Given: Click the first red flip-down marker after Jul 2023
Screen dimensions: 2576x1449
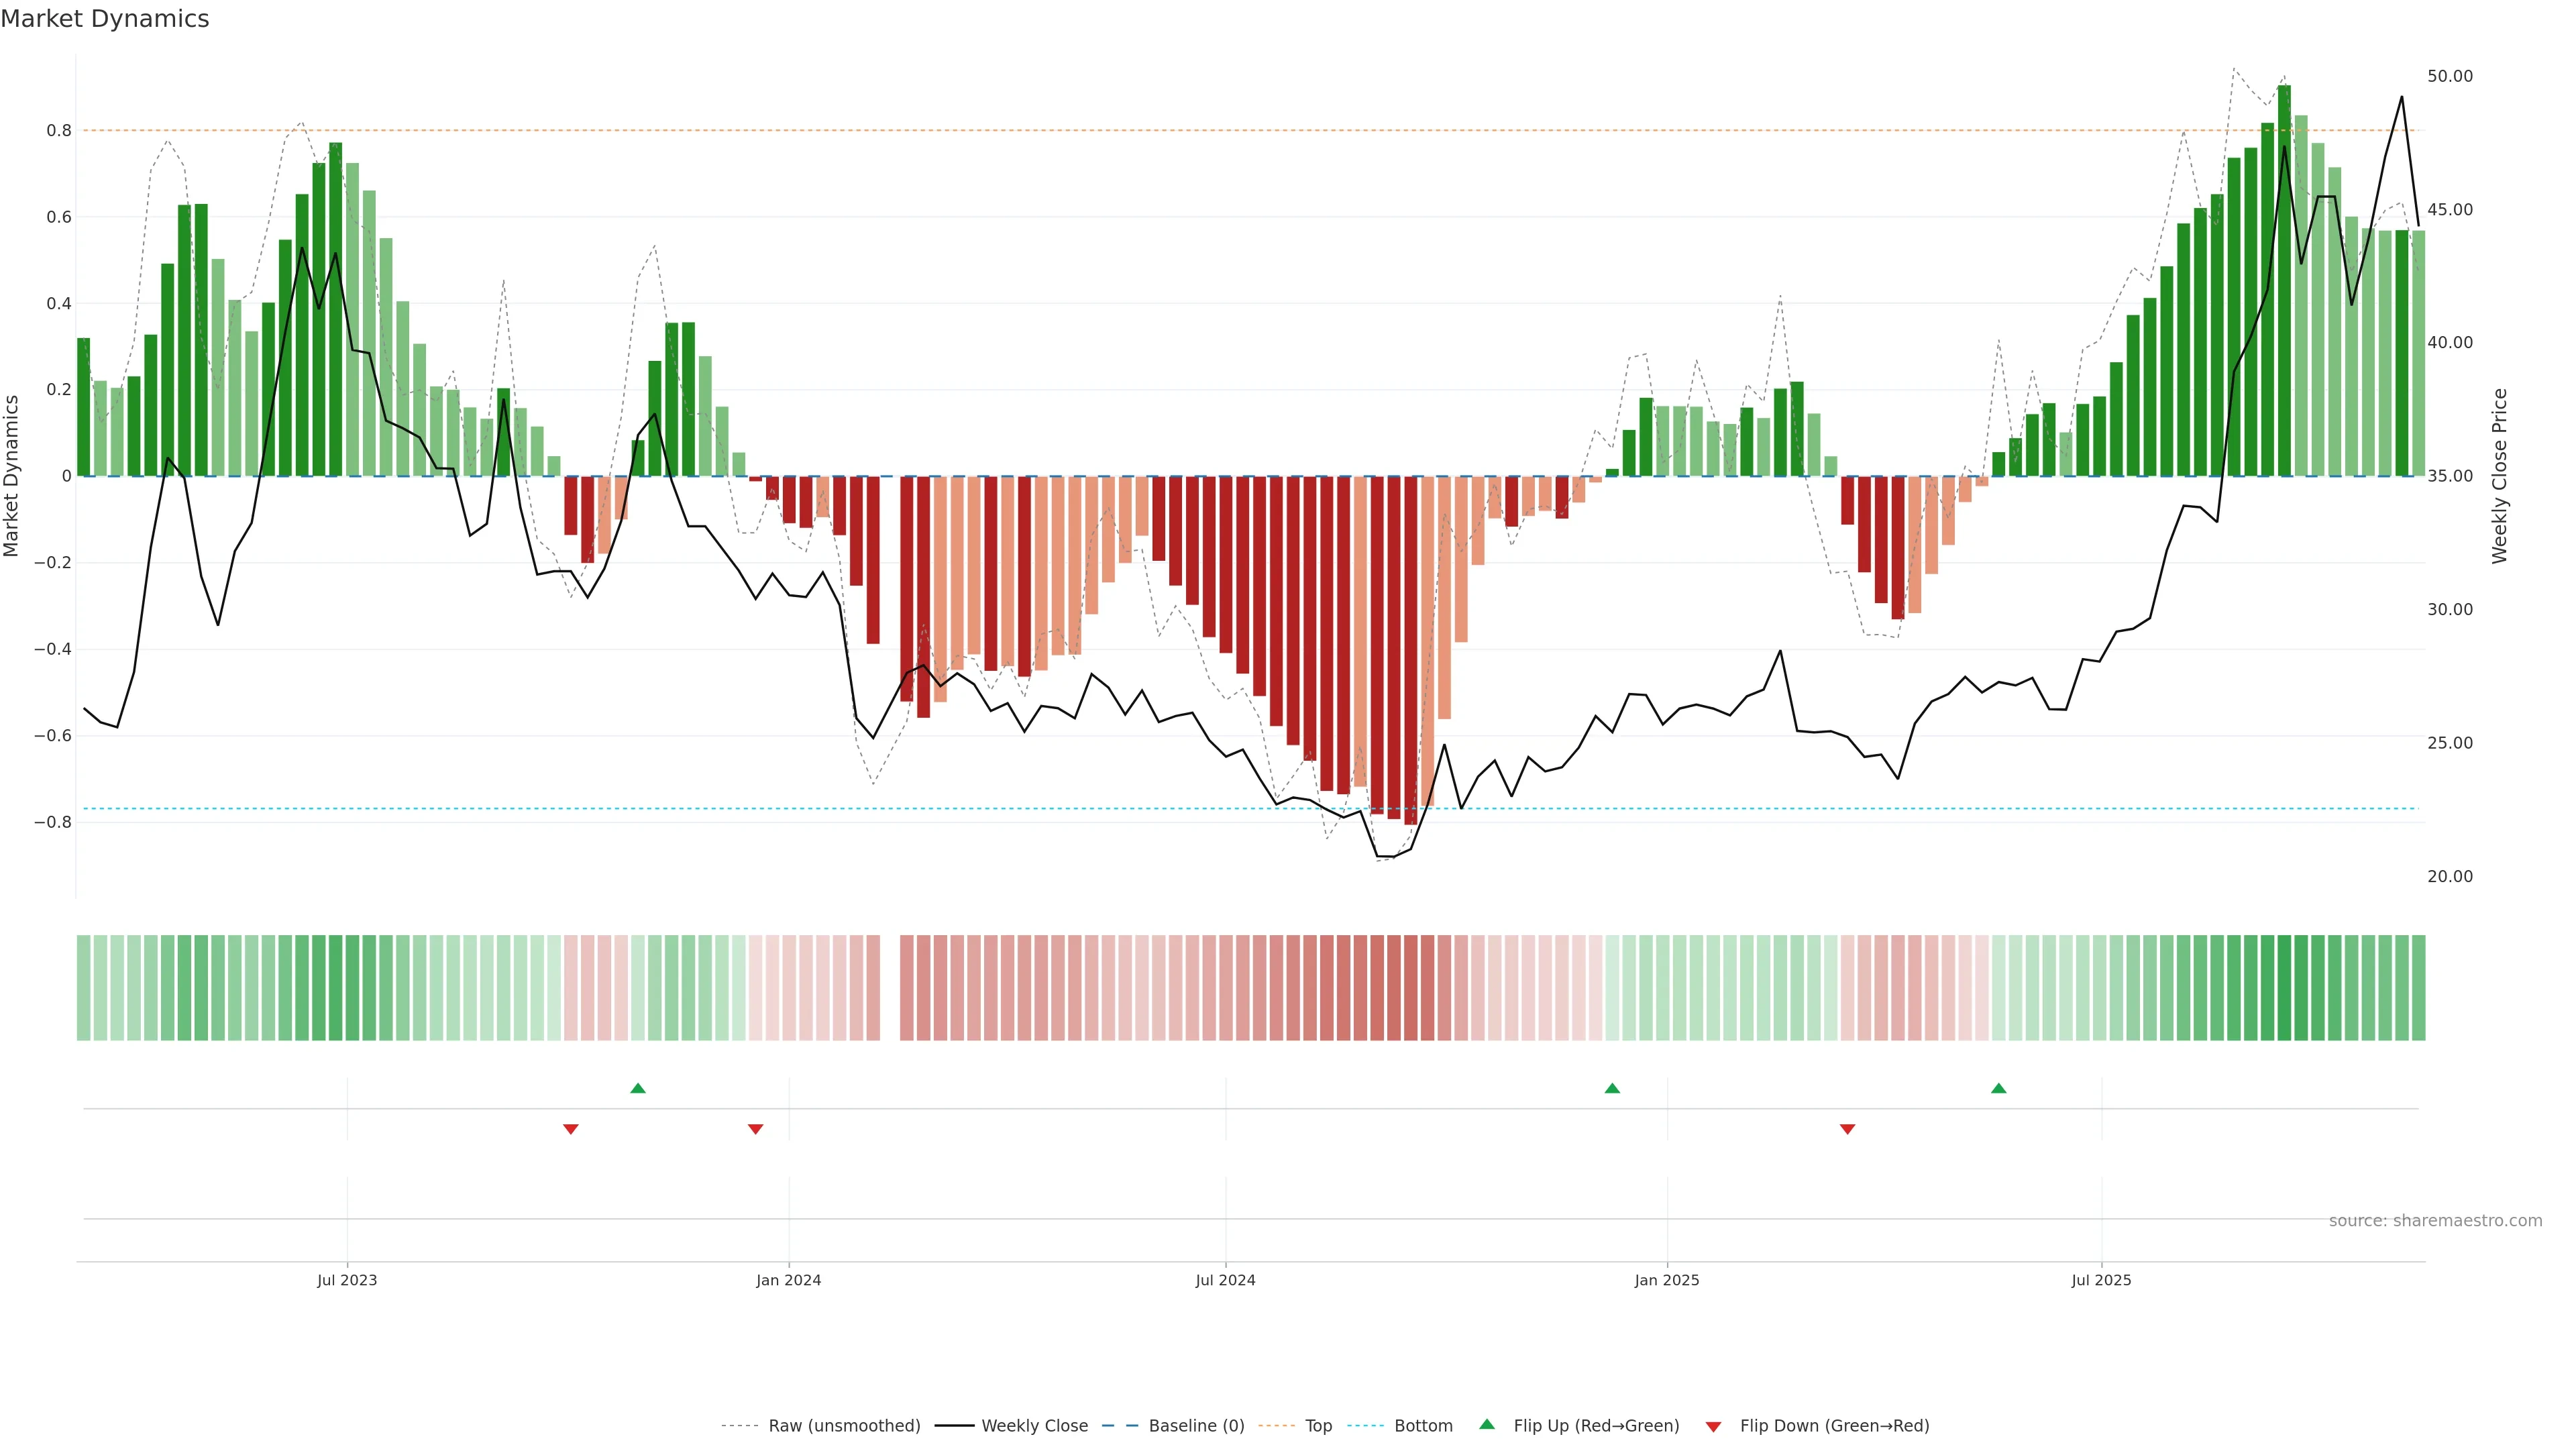Looking at the screenshot, I should click(x=571, y=1129).
